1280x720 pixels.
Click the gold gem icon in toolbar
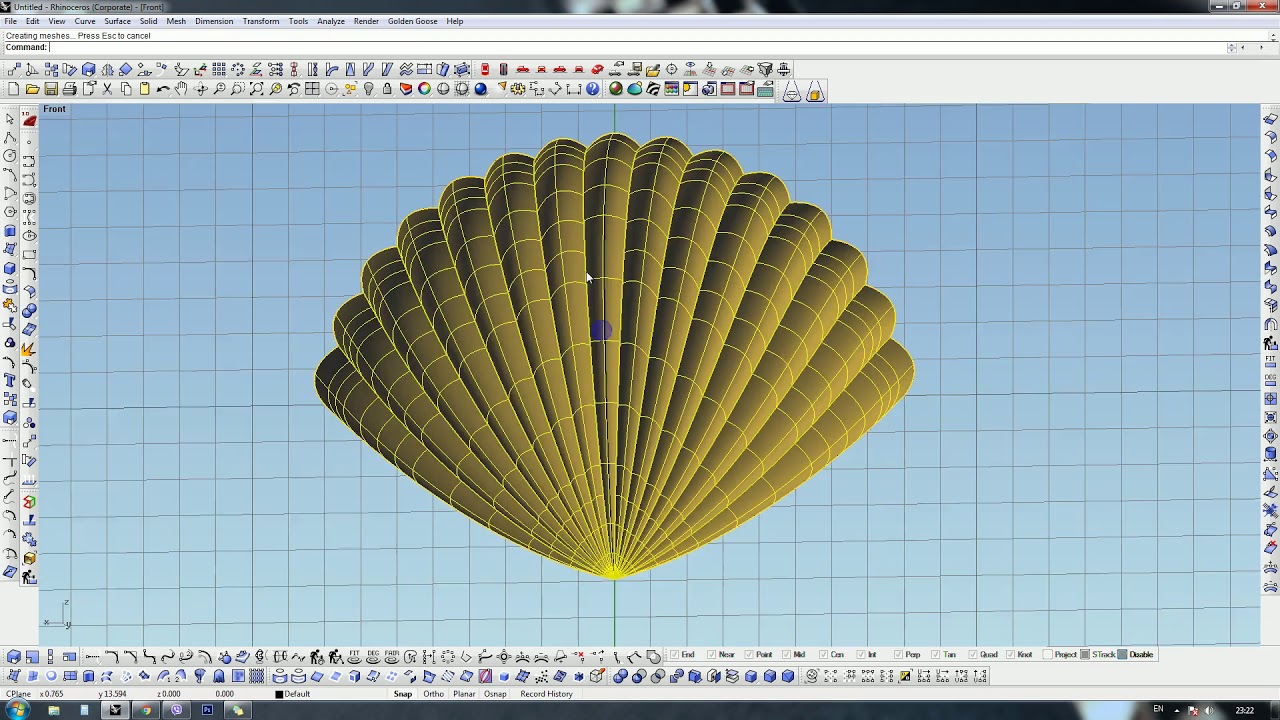click(x=815, y=92)
